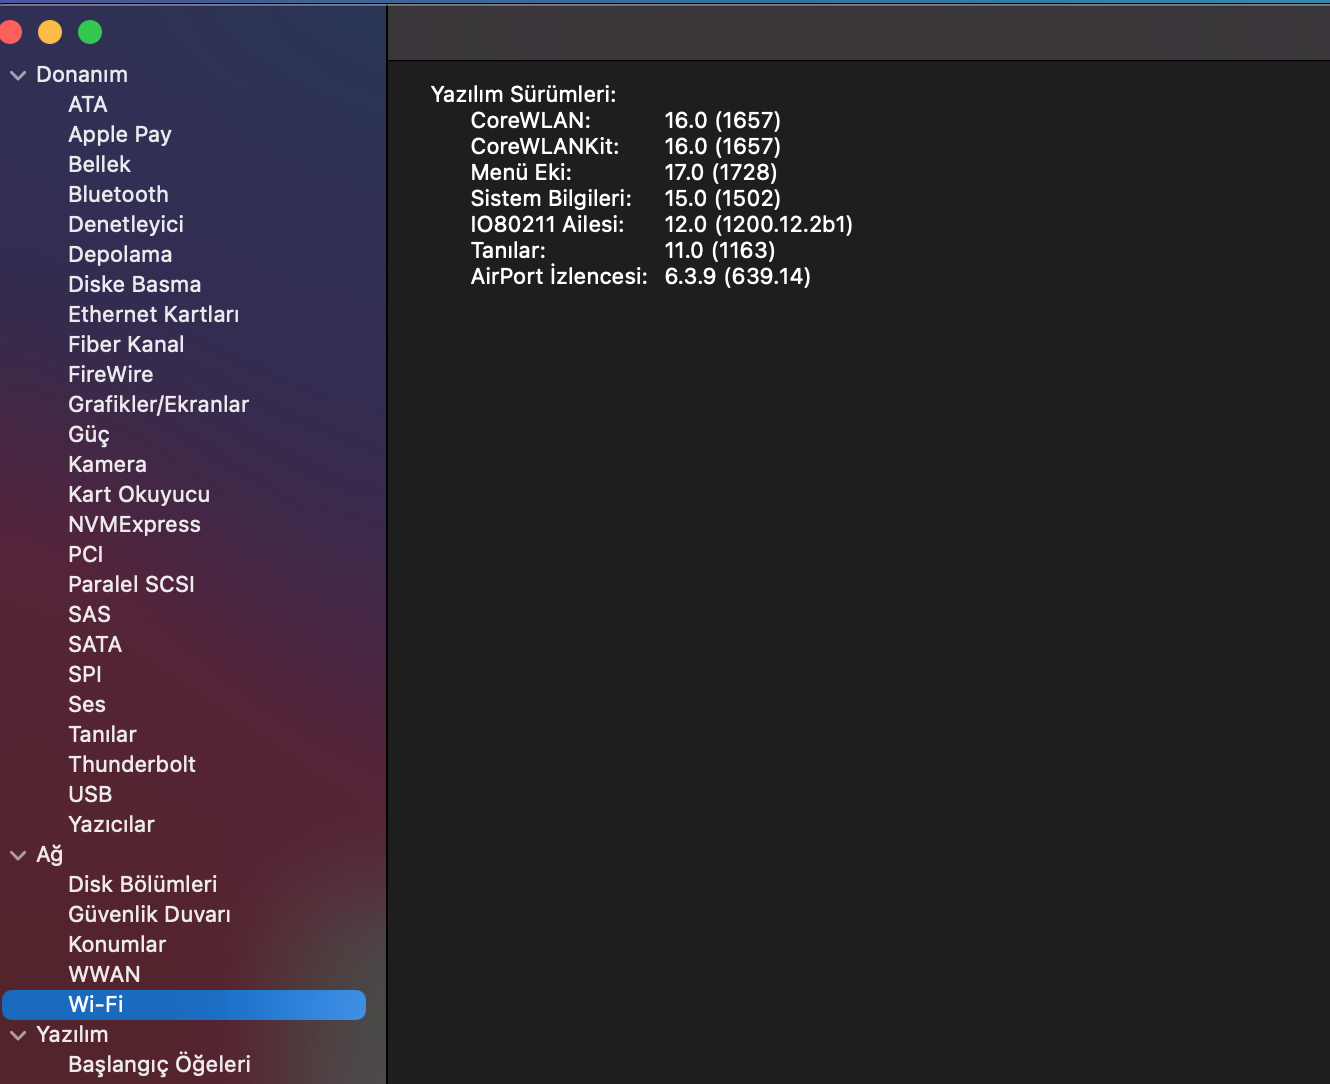Viewport: 1330px width, 1084px height.
Task: Show Yazıcılar details
Action: click(x=111, y=824)
